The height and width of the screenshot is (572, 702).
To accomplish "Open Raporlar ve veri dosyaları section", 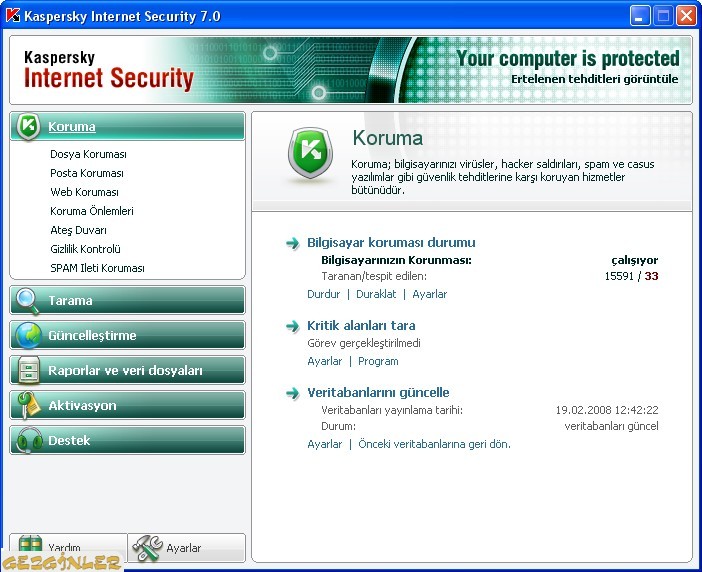I will (x=127, y=370).
